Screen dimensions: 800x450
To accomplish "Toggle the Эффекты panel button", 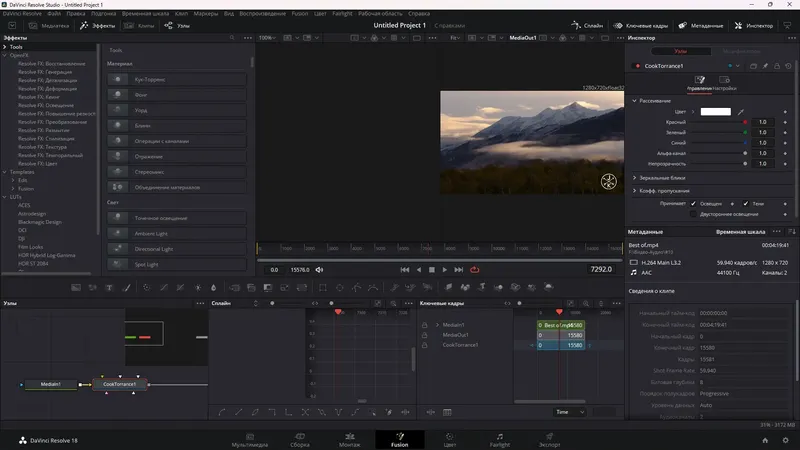I will tap(97, 25).
